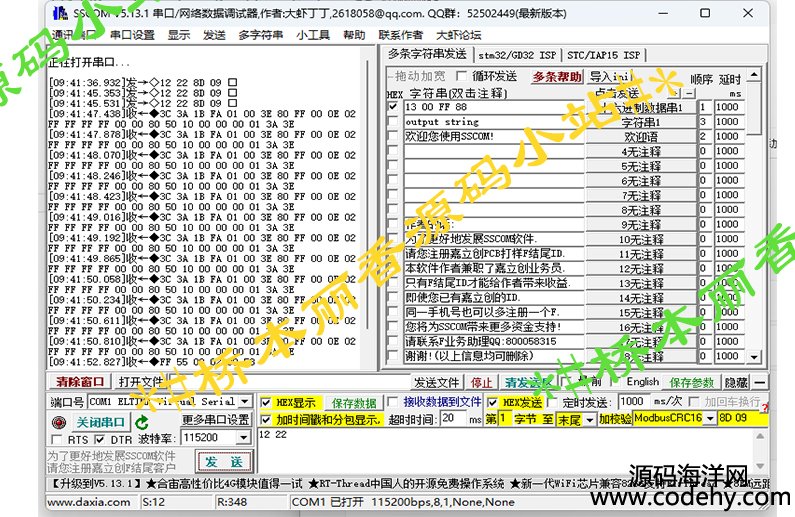Click the dash button next to 隐藏

click(760, 382)
